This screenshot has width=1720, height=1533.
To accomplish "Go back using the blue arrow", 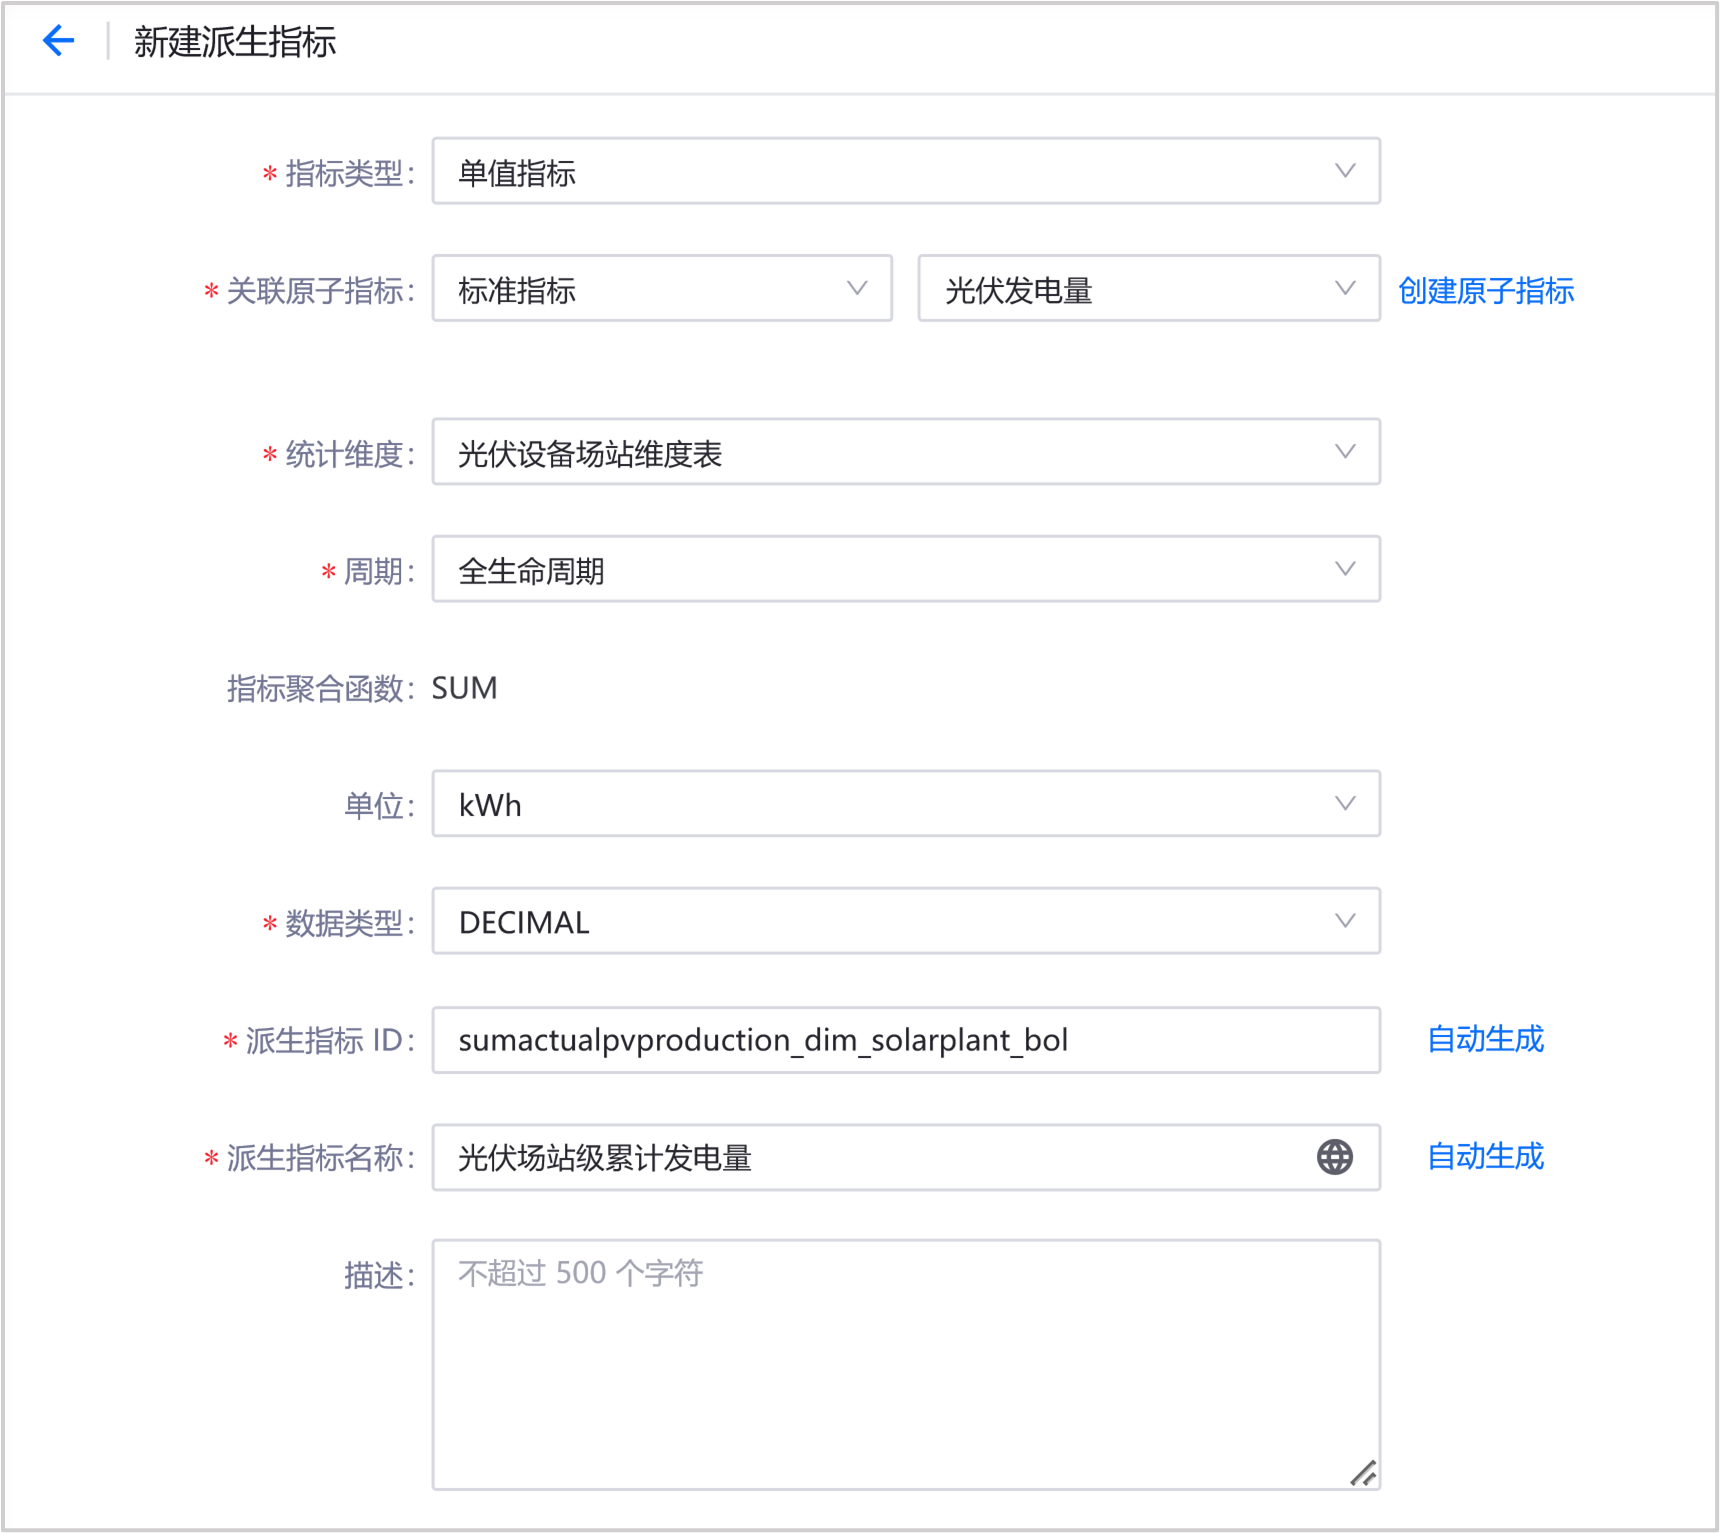I will [59, 41].
